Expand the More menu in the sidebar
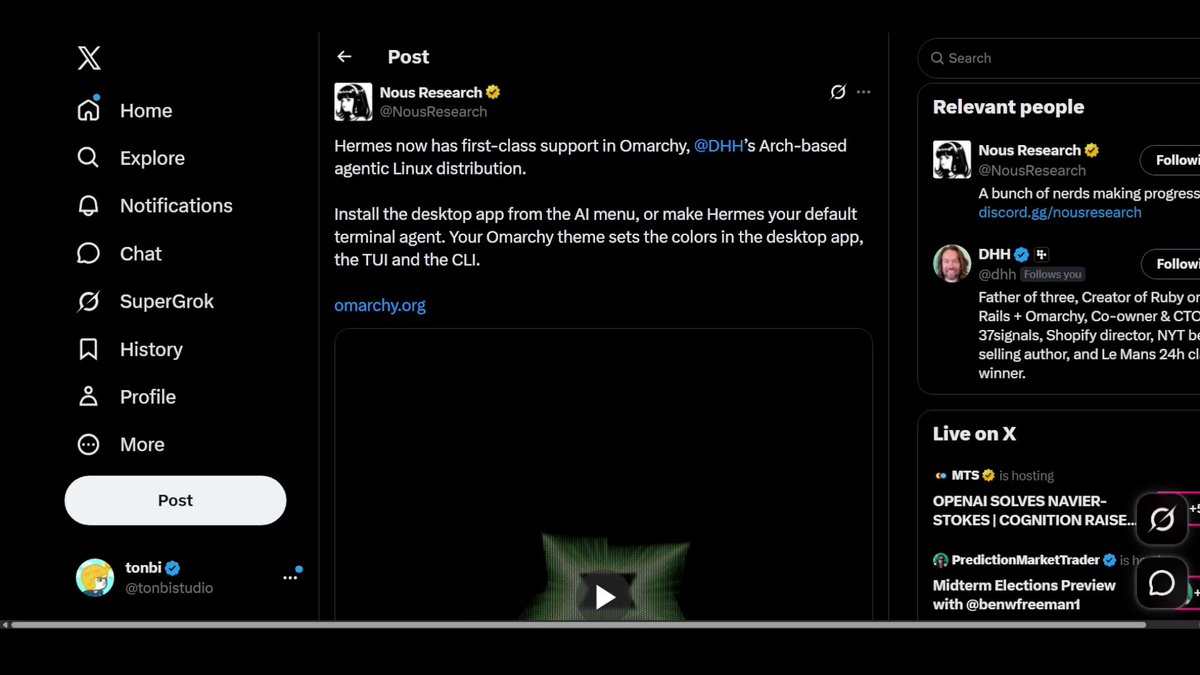The width and height of the screenshot is (1200, 675). click(120, 445)
